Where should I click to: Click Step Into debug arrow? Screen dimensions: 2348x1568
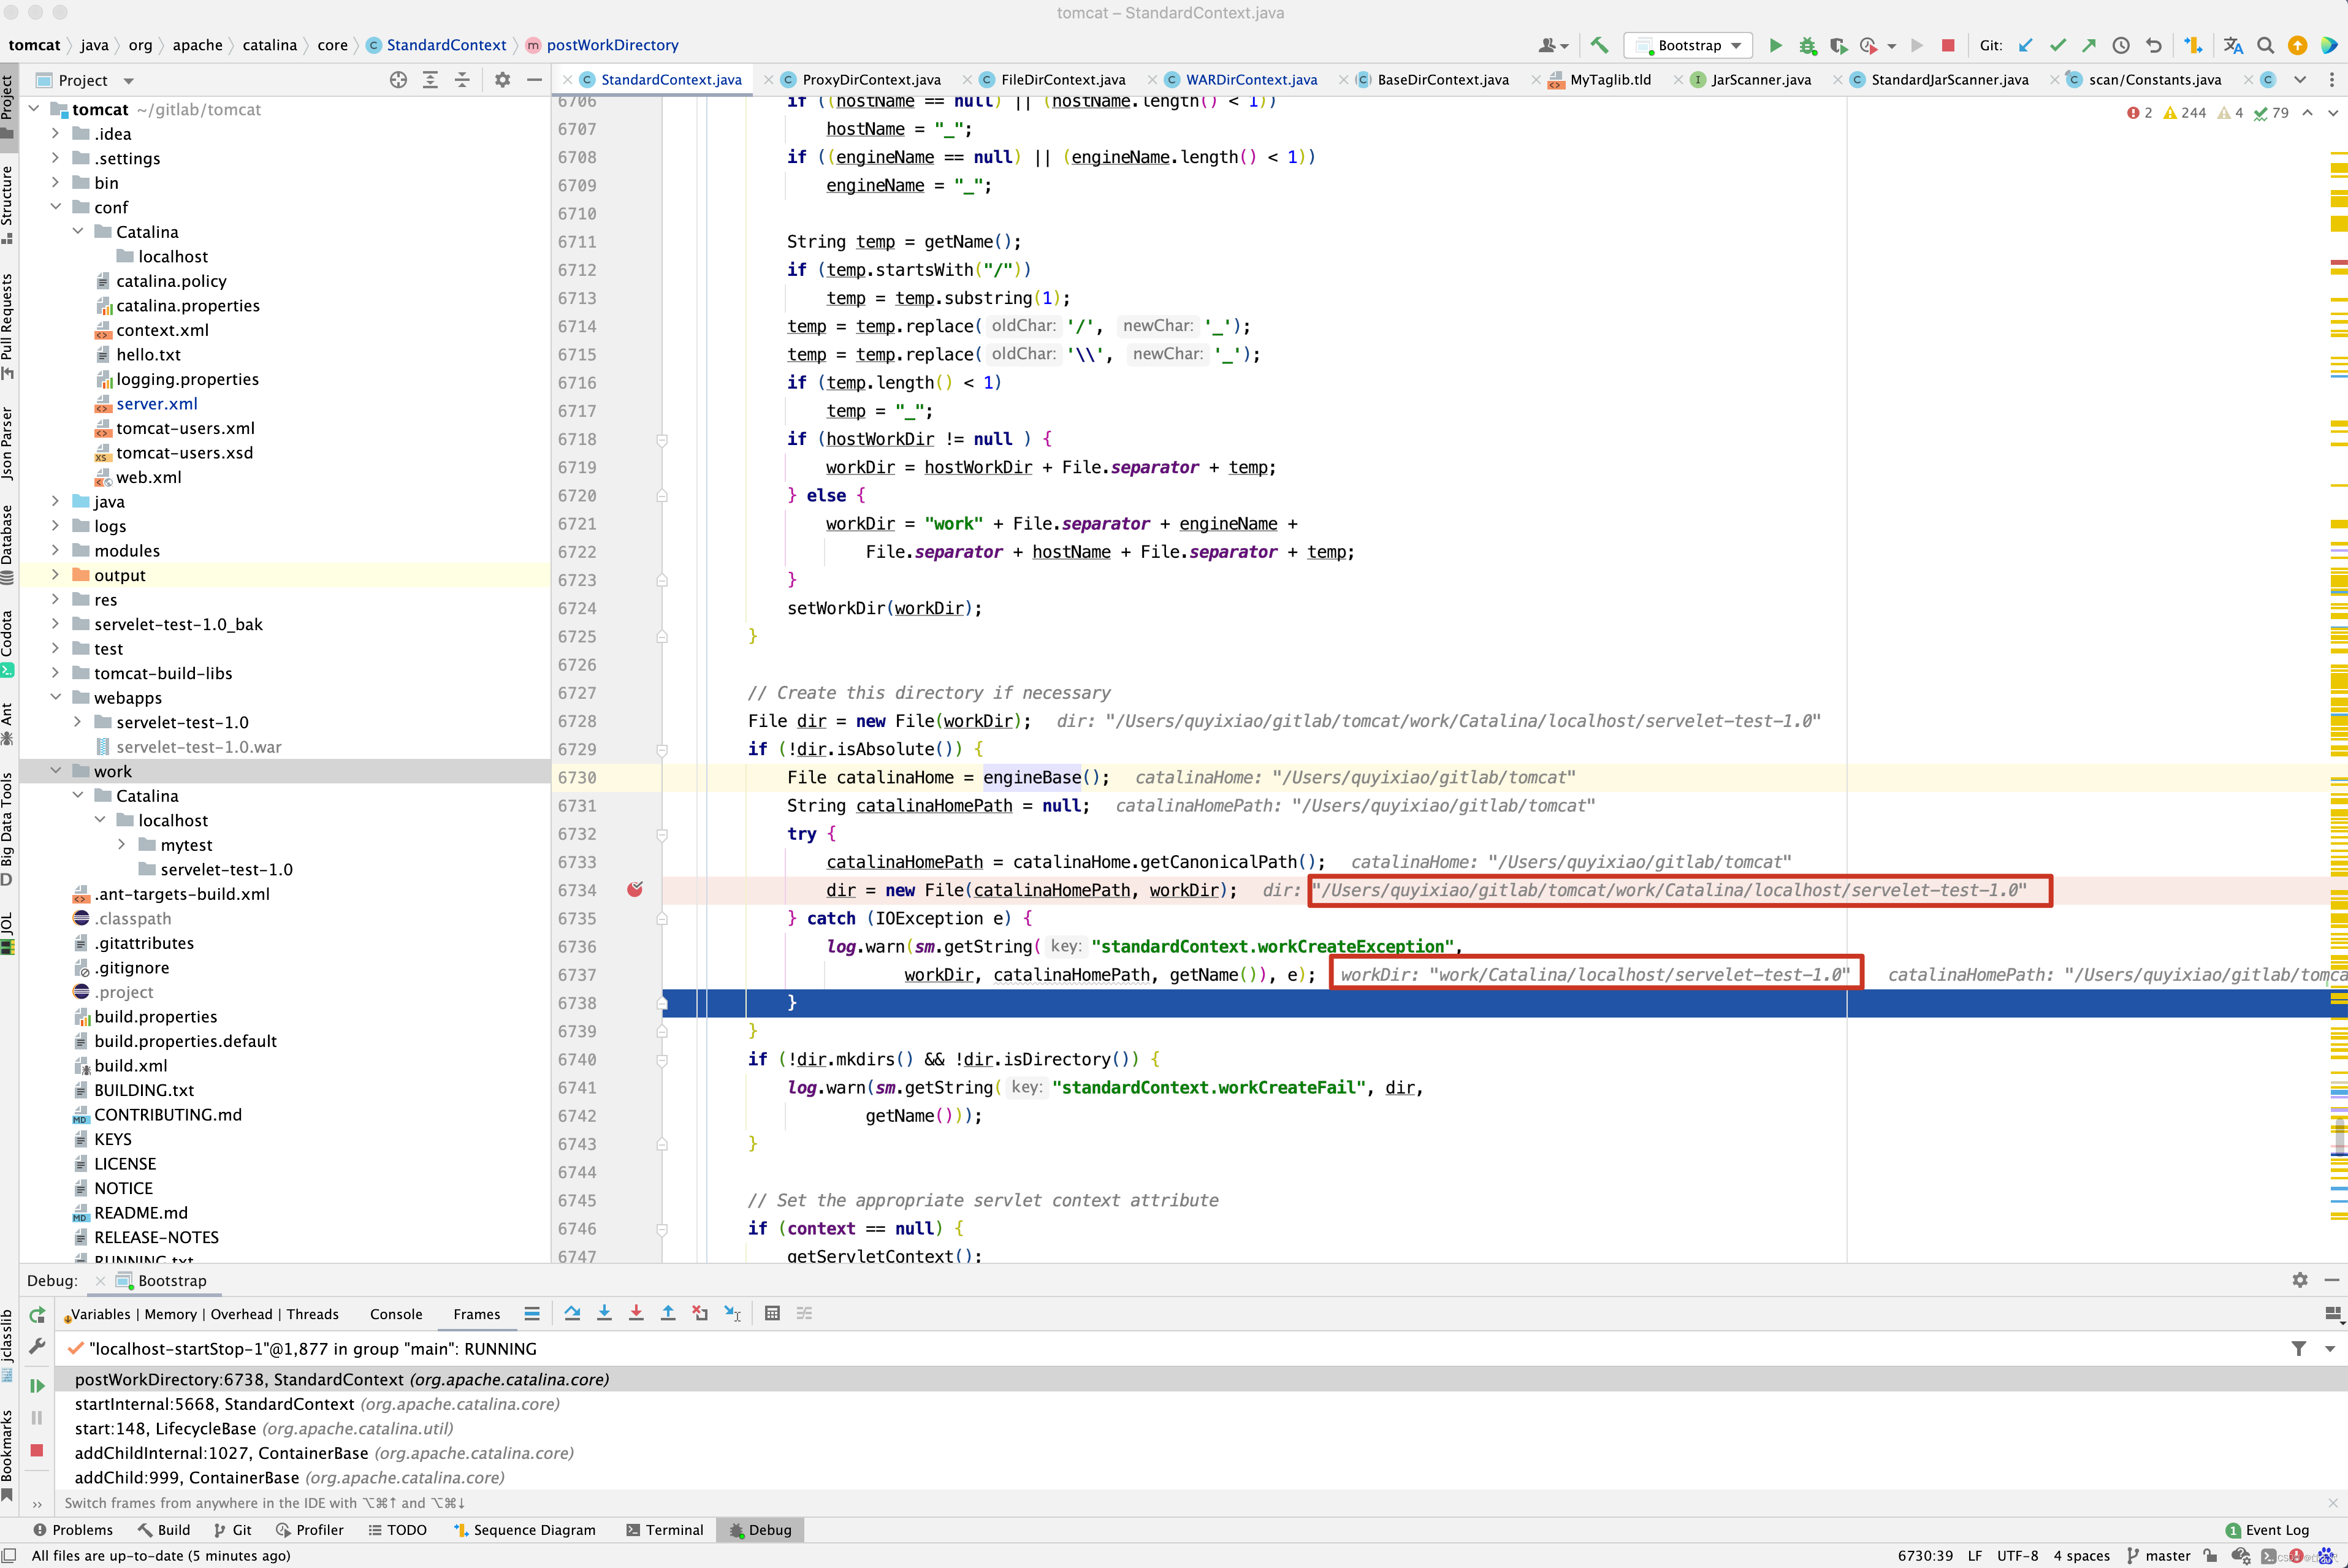tap(604, 1314)
